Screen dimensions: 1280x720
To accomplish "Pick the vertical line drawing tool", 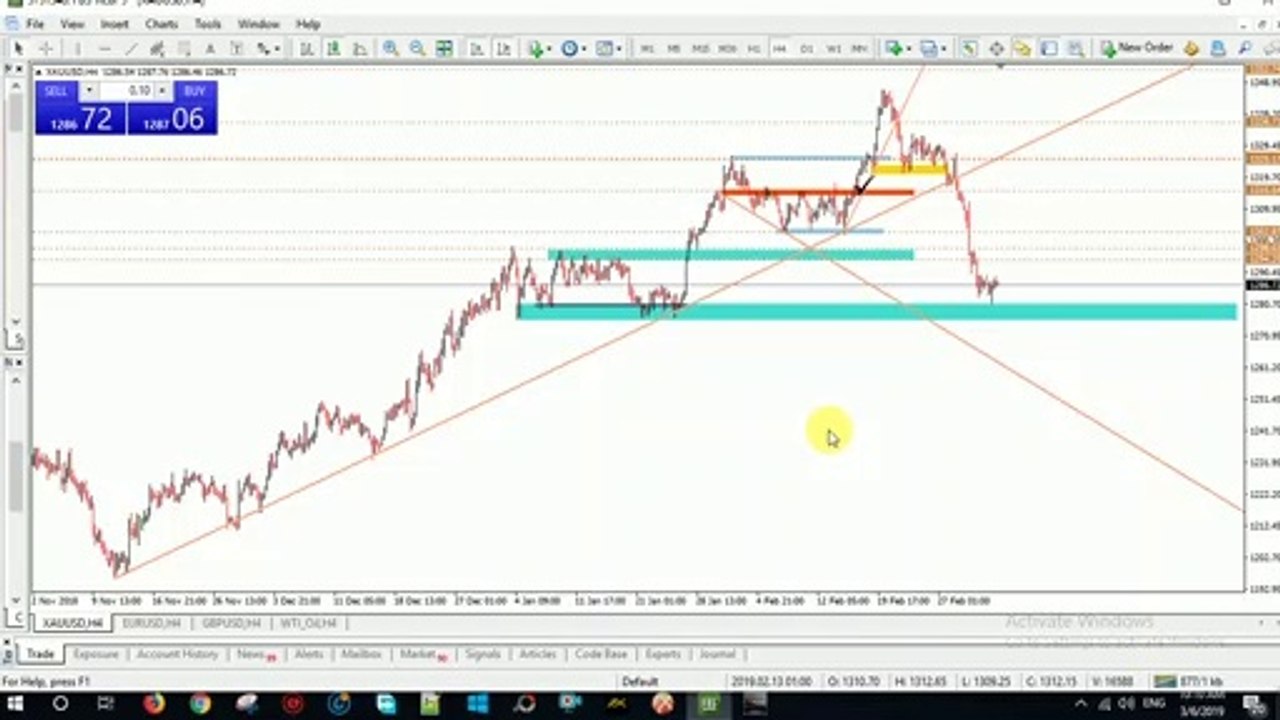I will (78, 48).
